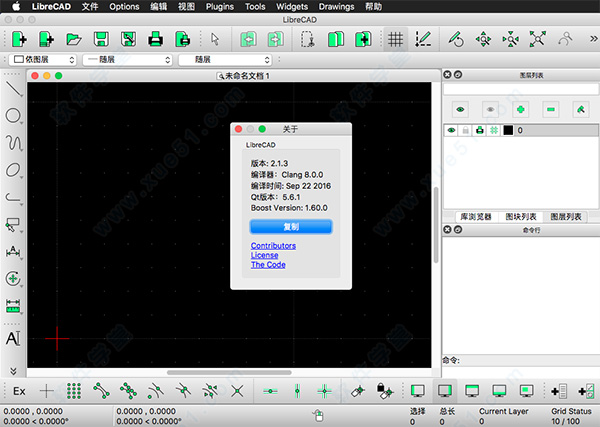This screenshot has height=427, width=600.
Task: Select the Polyline tool in the left toolbar
Action: coord(13,197)
